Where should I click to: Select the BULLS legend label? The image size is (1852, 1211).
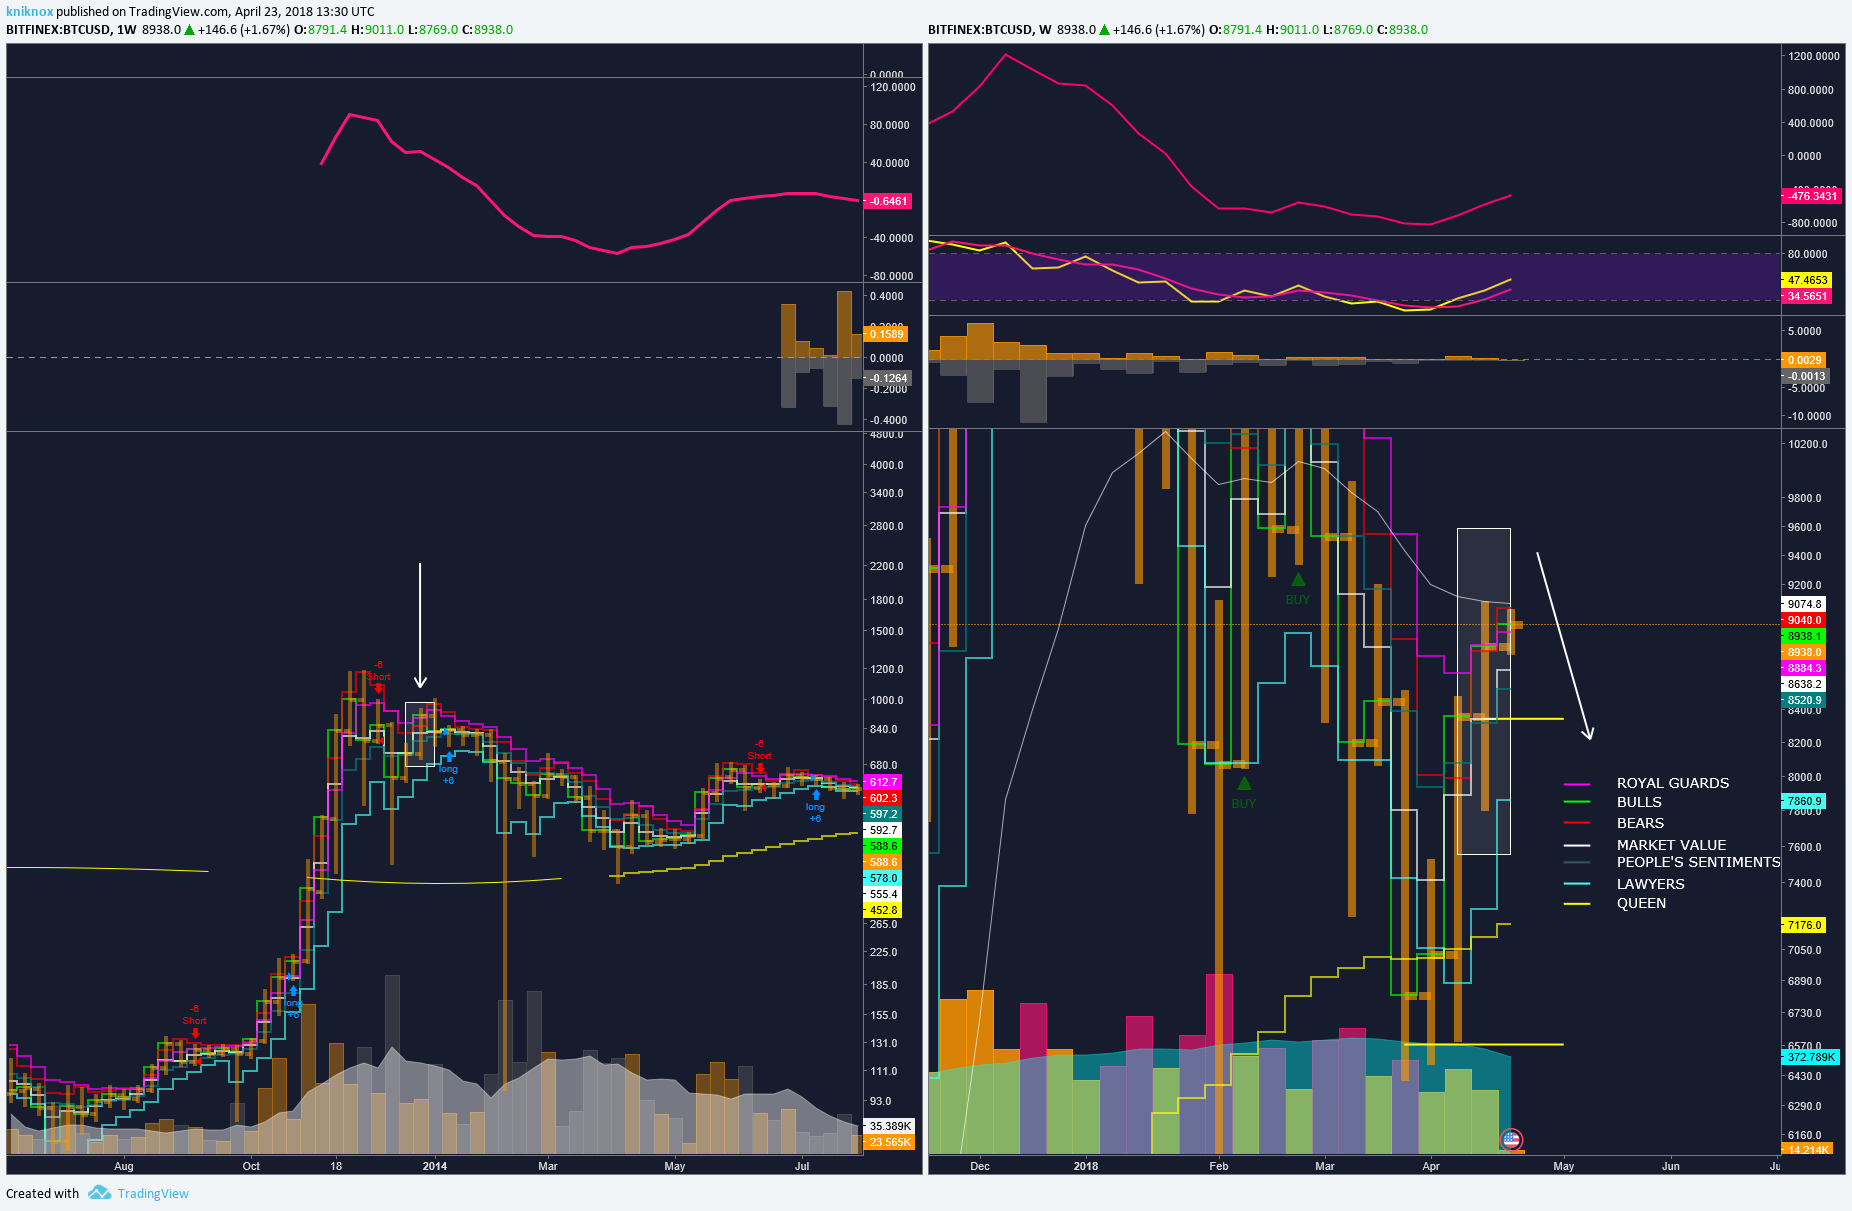coord(1639,802)
